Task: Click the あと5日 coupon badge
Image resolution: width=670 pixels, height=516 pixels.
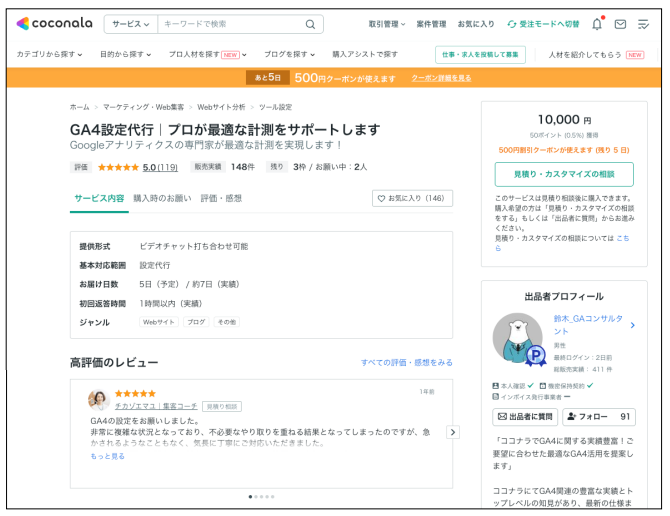Action: [x=267, y=78]
